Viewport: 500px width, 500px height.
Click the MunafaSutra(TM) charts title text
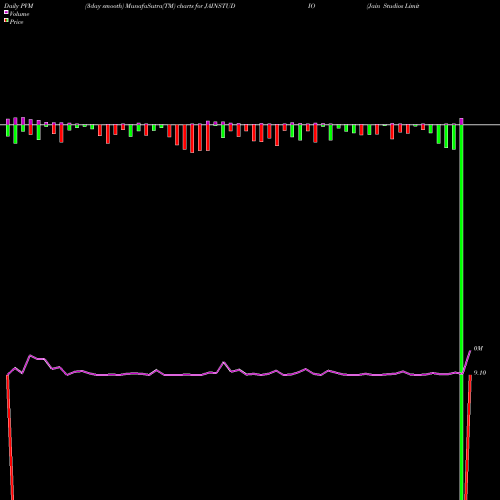click(160, 6)
